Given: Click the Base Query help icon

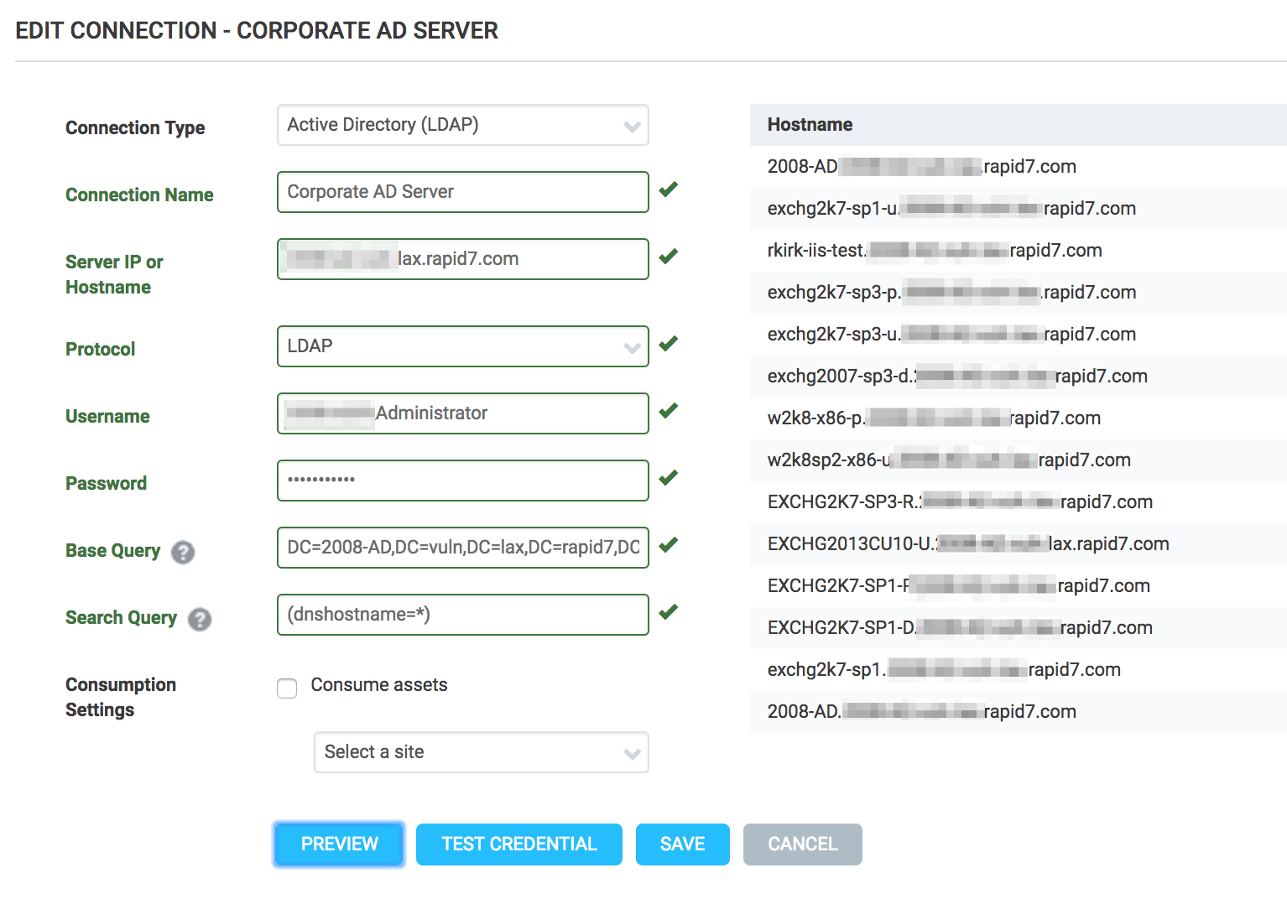Looking at the screenshot, I should coord(182,552).
